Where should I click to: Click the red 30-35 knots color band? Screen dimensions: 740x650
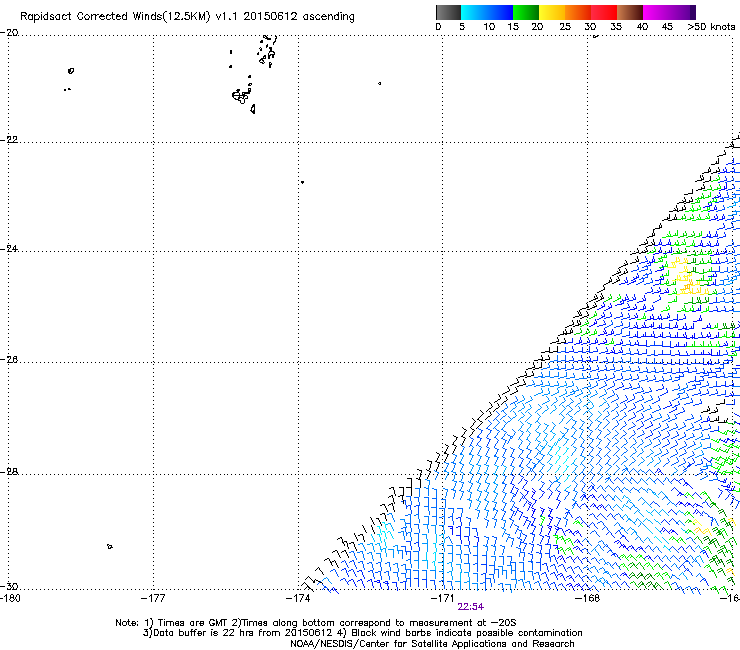pyautogui.click(x=604, y=13)
